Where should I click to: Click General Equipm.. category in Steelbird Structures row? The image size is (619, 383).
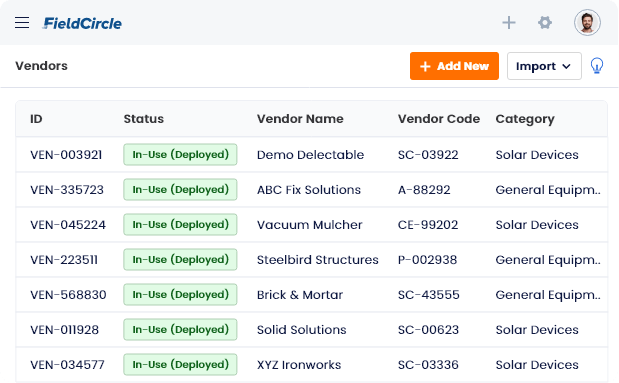(x=548, y=260)
